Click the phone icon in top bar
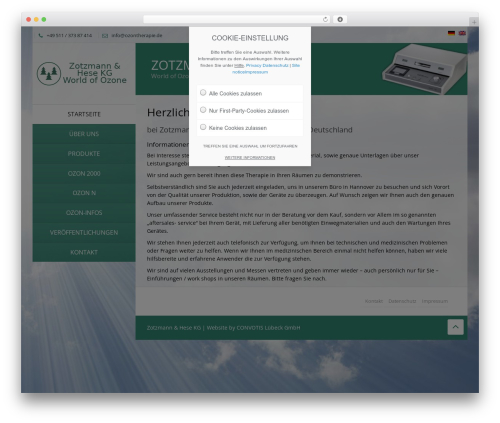500x423 pixels. pos(41,35)
